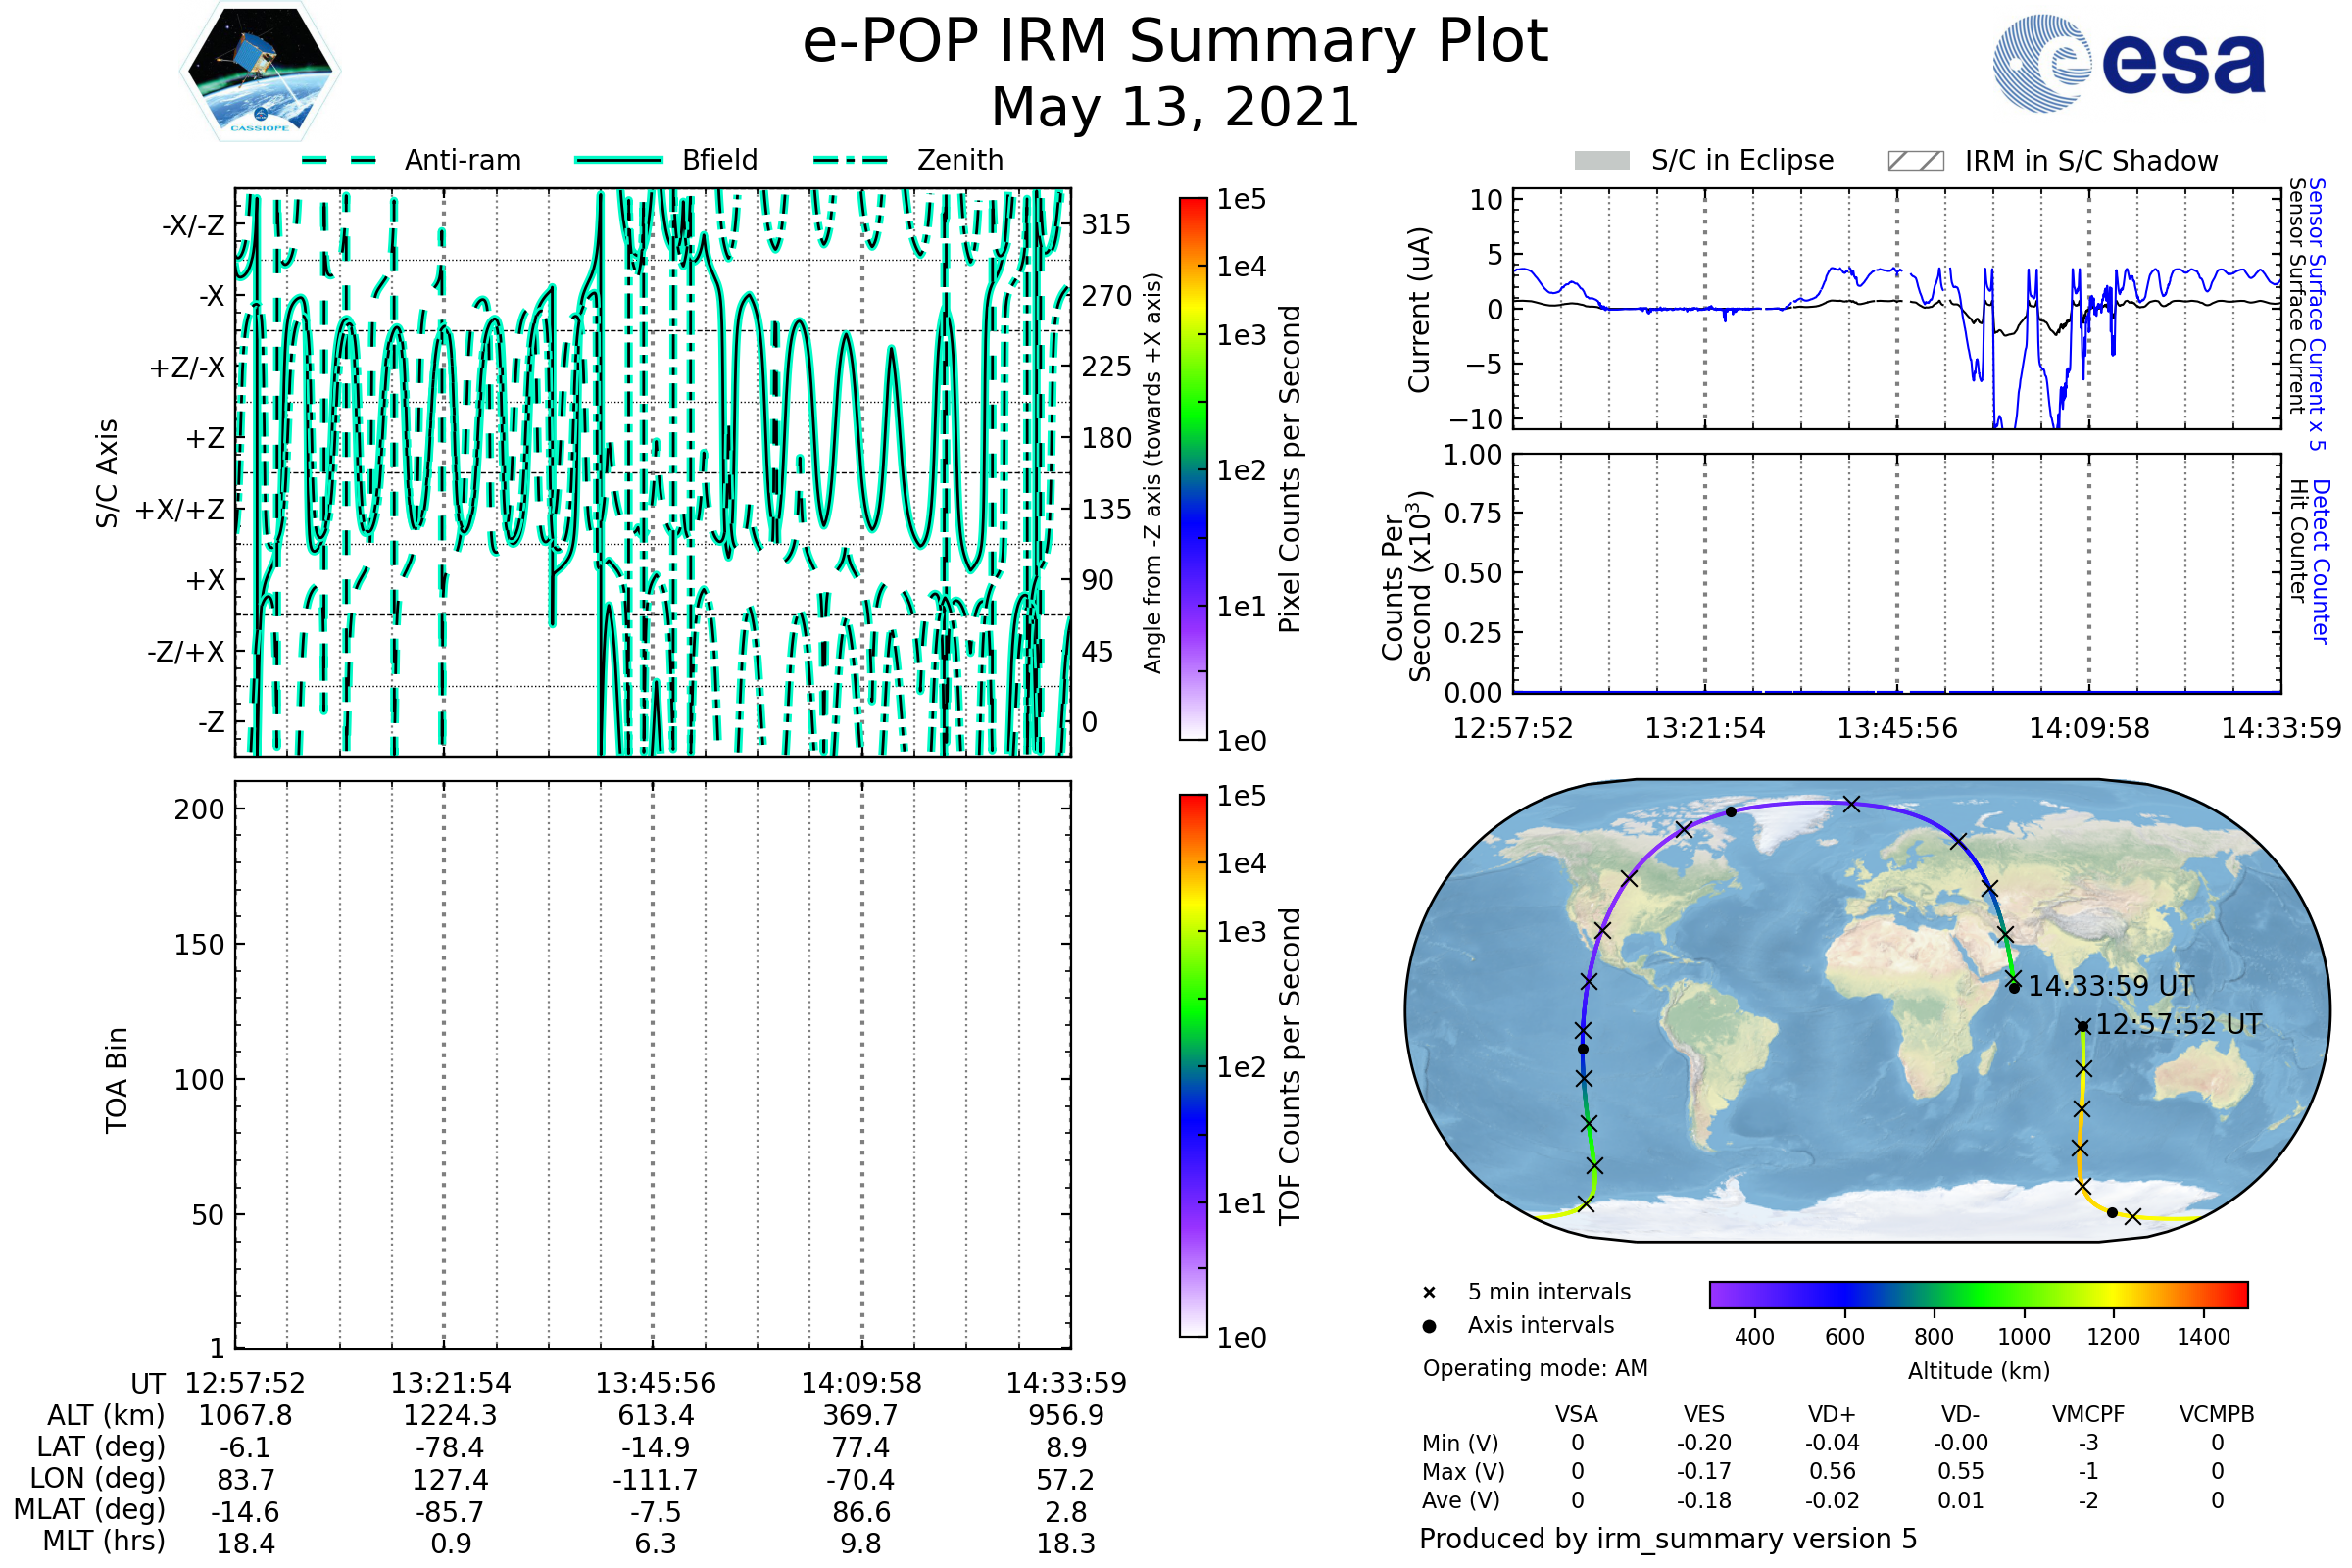Click the May 13, 2021 date heading
This screenshot has width=2352, height=1568.
click(1175, 108)
